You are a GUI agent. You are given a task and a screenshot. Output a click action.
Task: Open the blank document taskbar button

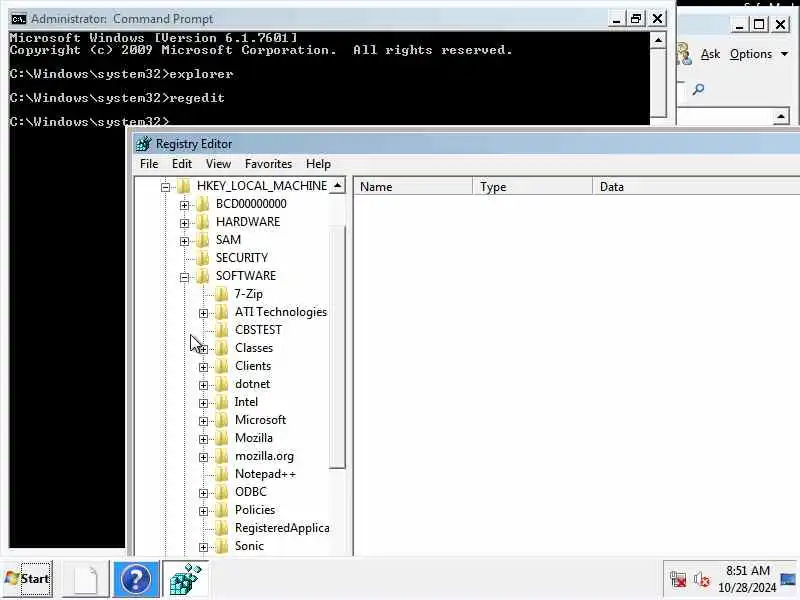[x=86, y=579]
